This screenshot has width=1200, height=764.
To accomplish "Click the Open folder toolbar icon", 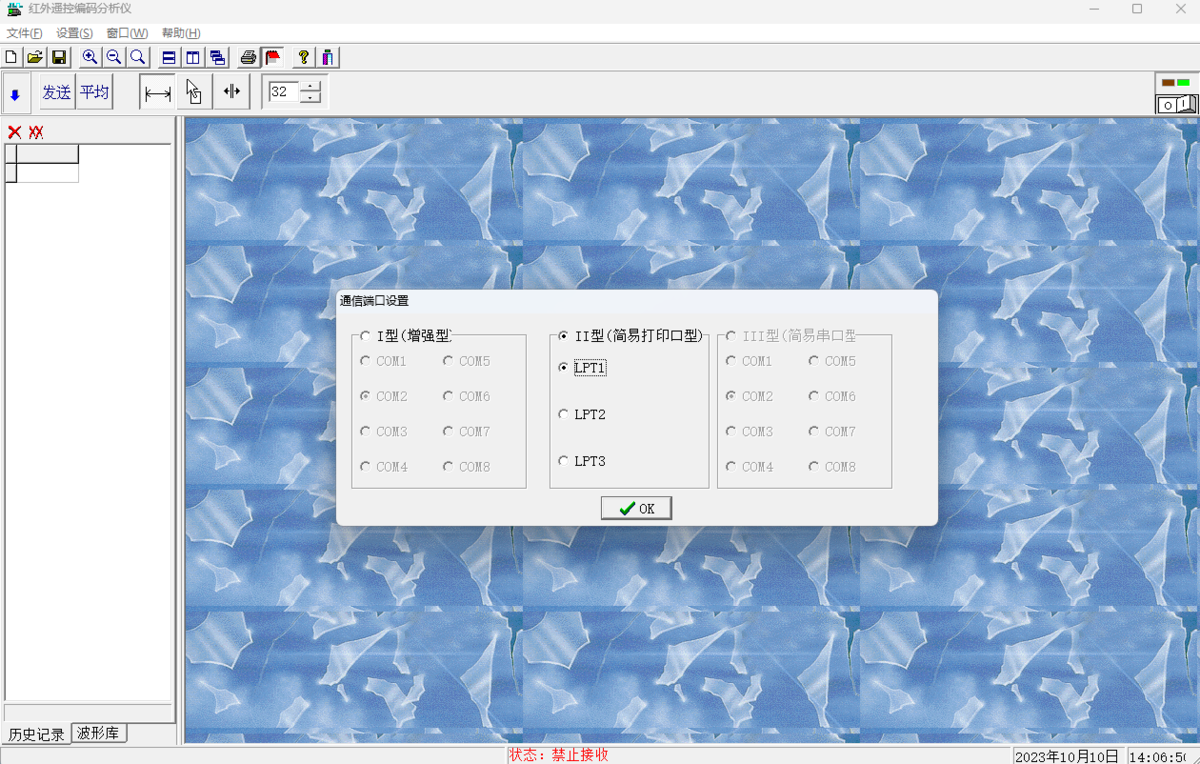I will point(35,57).
